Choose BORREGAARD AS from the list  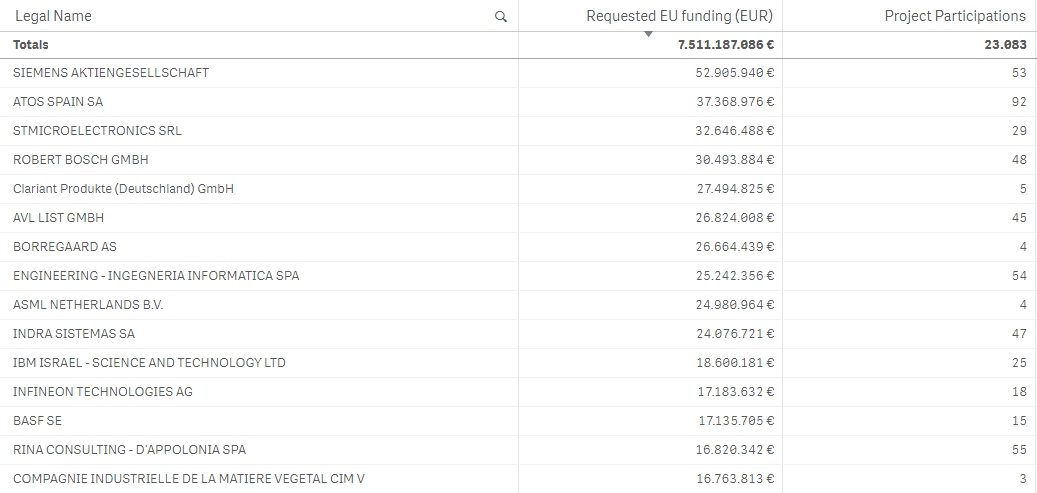(x=65, y=247)
